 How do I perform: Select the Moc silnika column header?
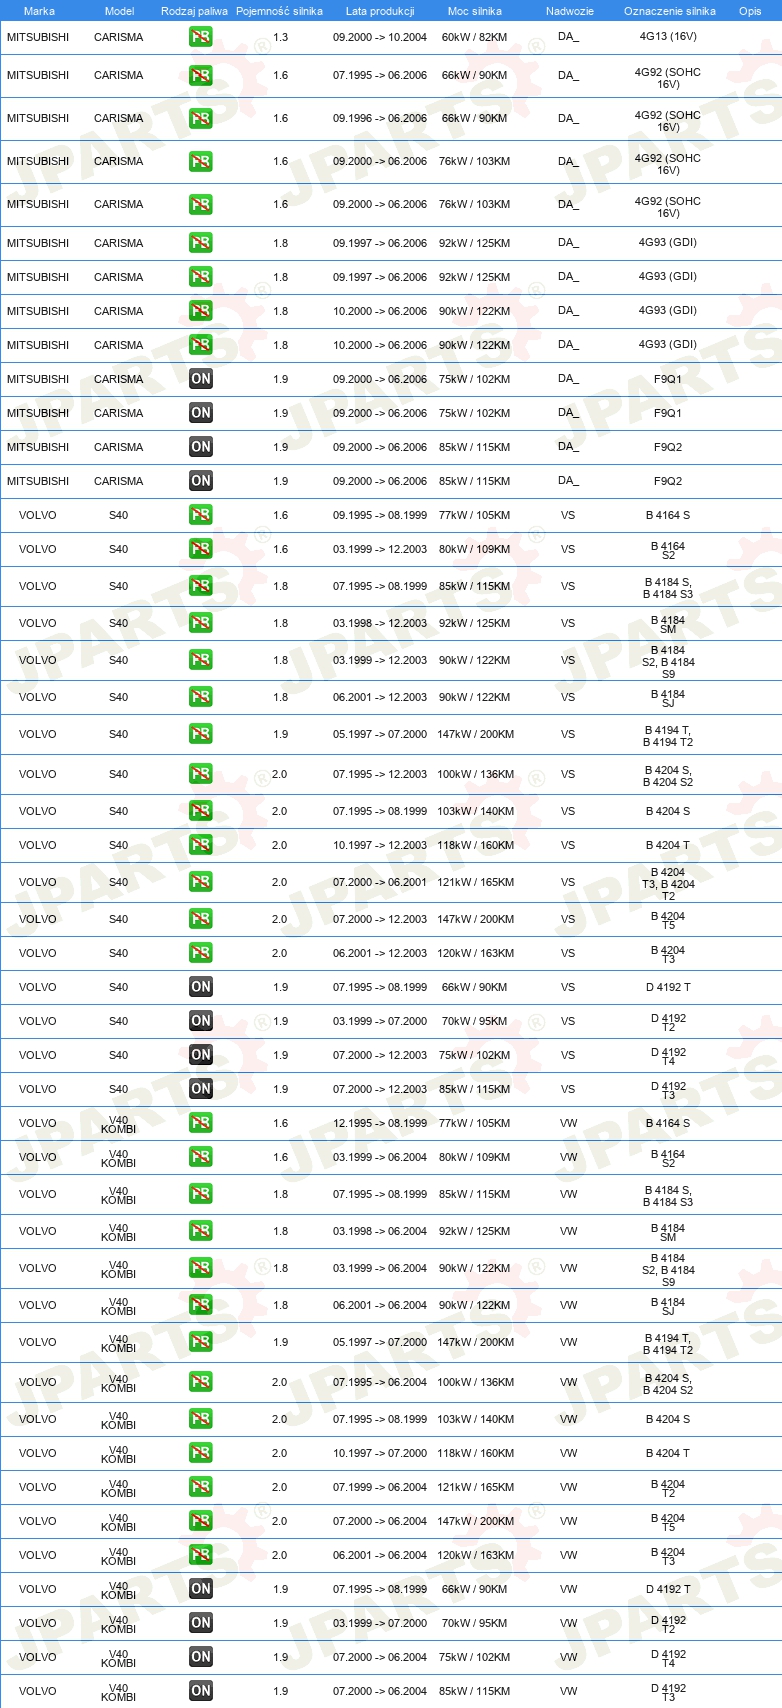click(x=475, y=11)
